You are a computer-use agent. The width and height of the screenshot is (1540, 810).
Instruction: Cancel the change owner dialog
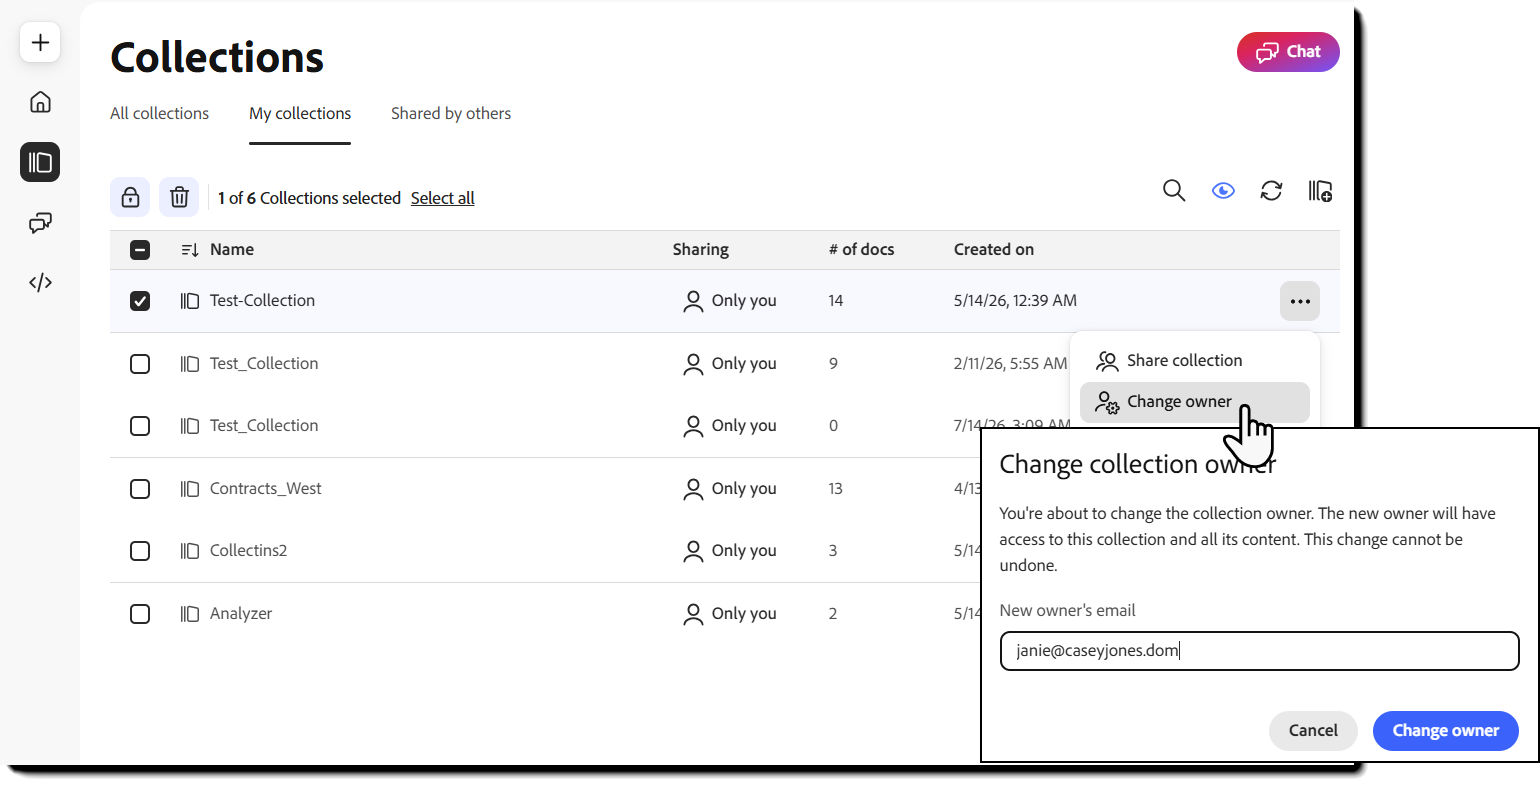(1313, 731)
